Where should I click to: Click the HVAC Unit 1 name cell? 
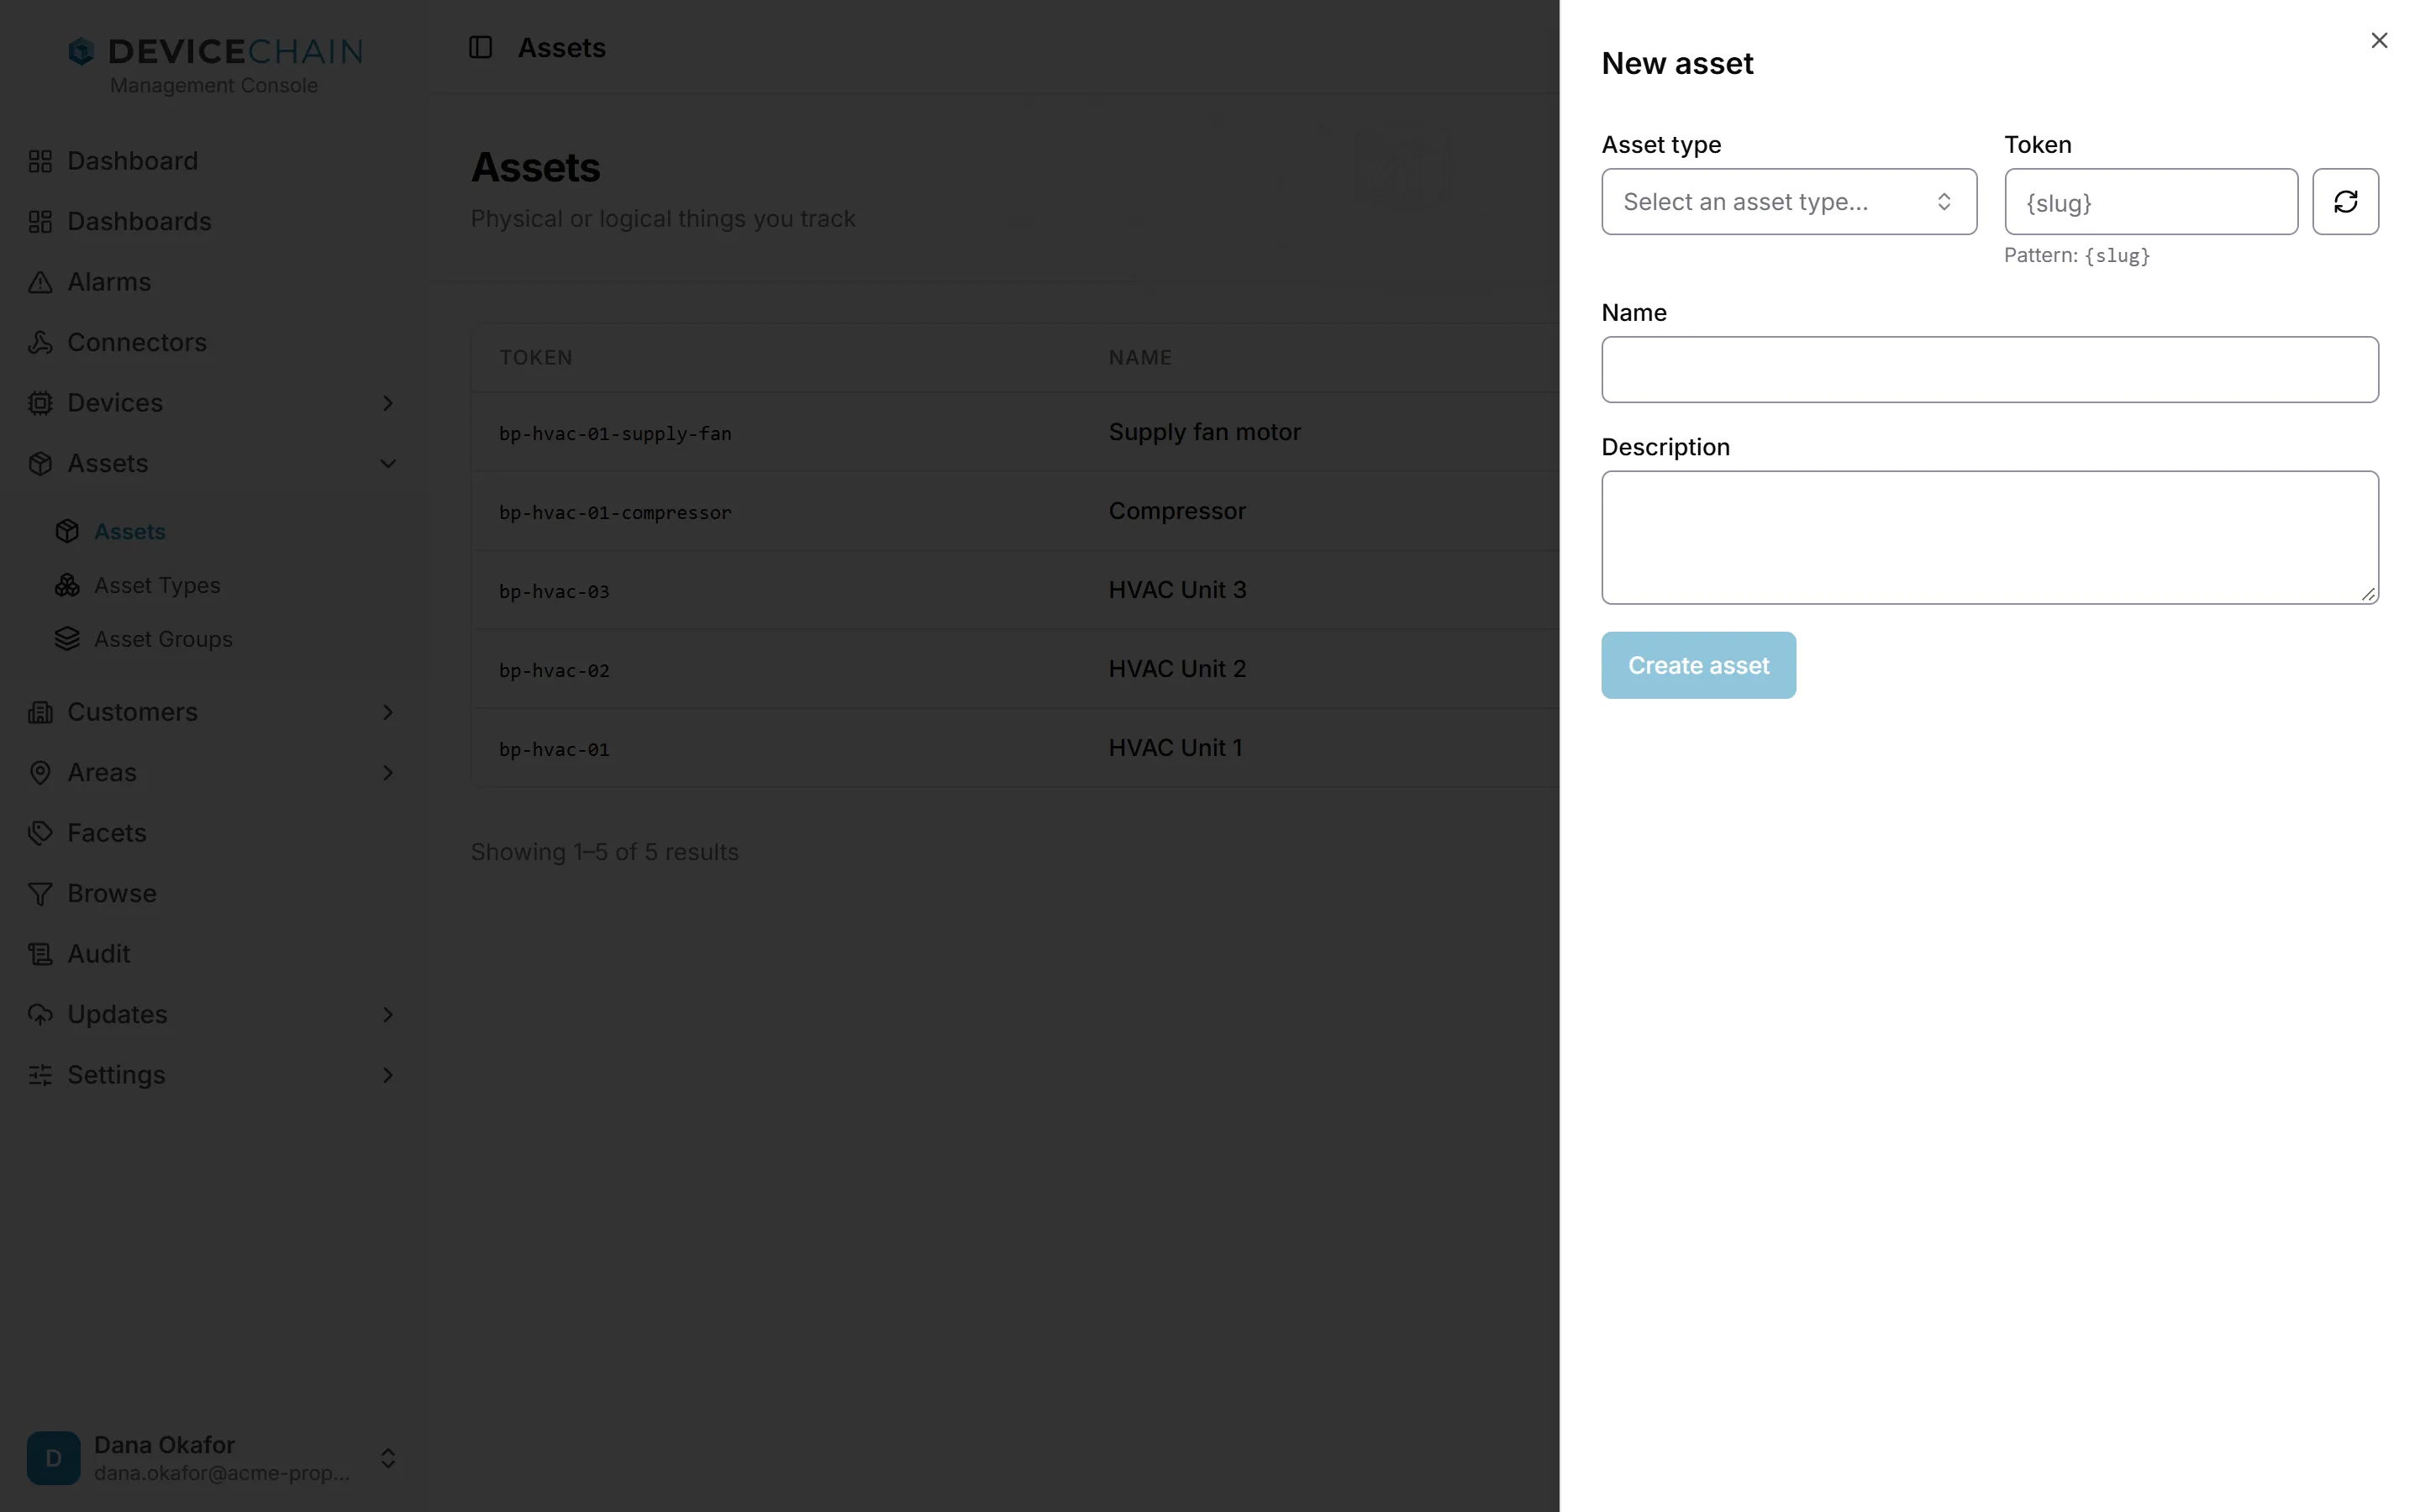click(x=1175, y=748)
